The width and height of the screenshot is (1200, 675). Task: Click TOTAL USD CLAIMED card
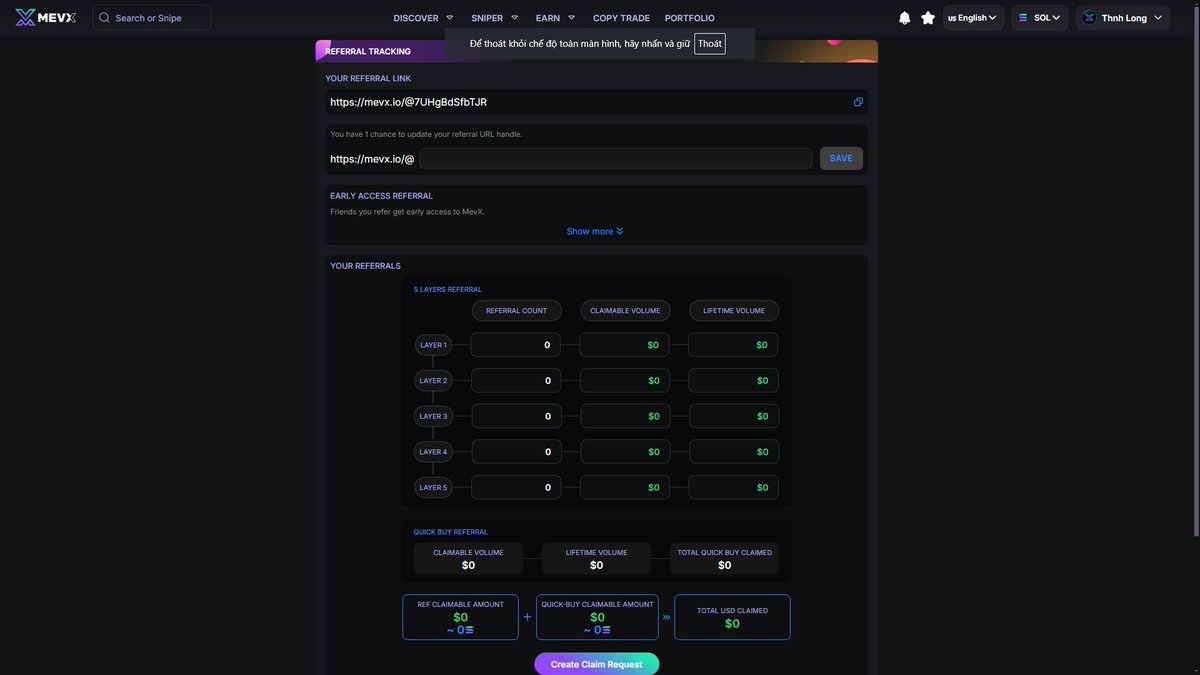coord(732,617)
